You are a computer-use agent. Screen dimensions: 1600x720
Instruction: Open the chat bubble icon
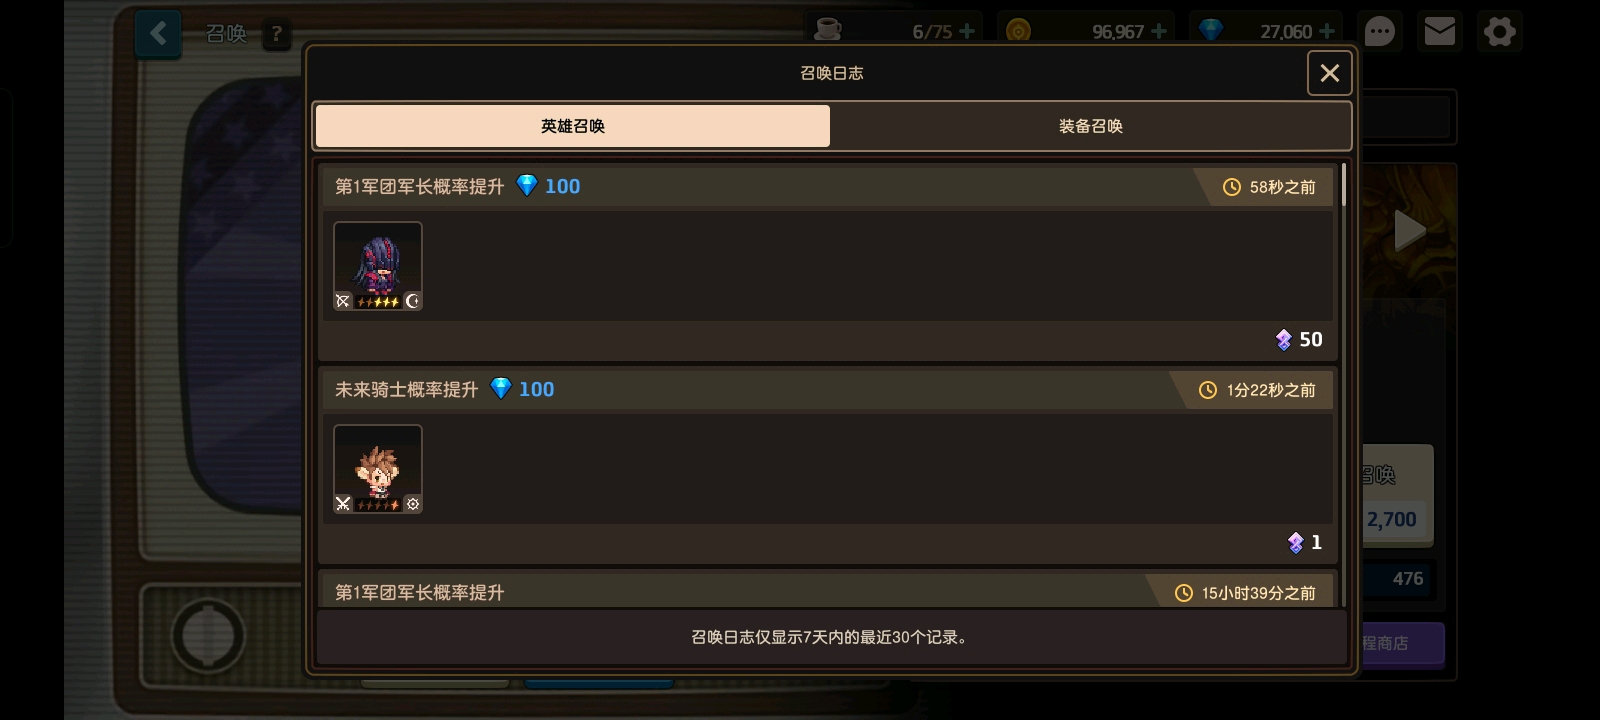point(1379,32)
